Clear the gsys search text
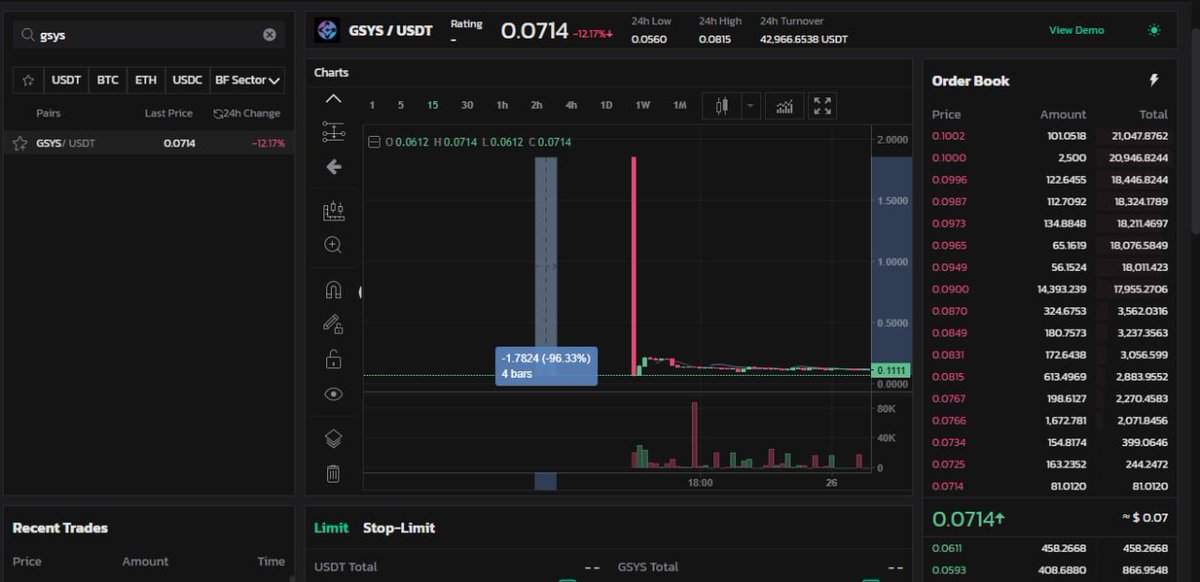Viewport: 1200px width, 582px height. tap(269, 35)
